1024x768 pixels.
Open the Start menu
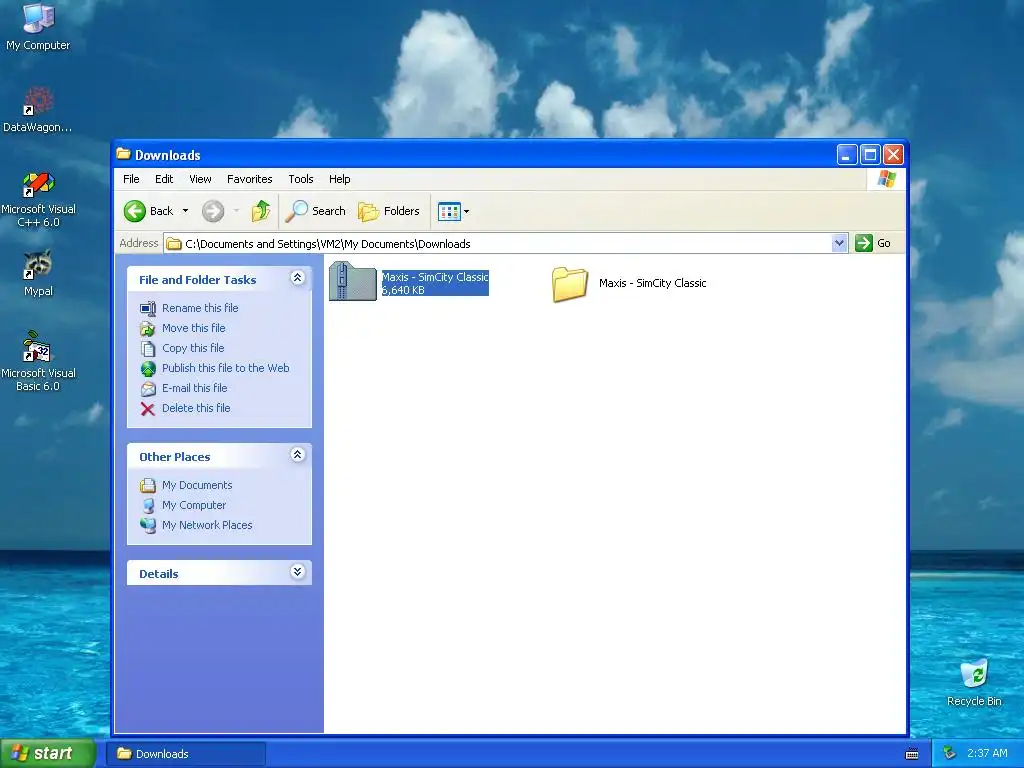tap(48, 753)
